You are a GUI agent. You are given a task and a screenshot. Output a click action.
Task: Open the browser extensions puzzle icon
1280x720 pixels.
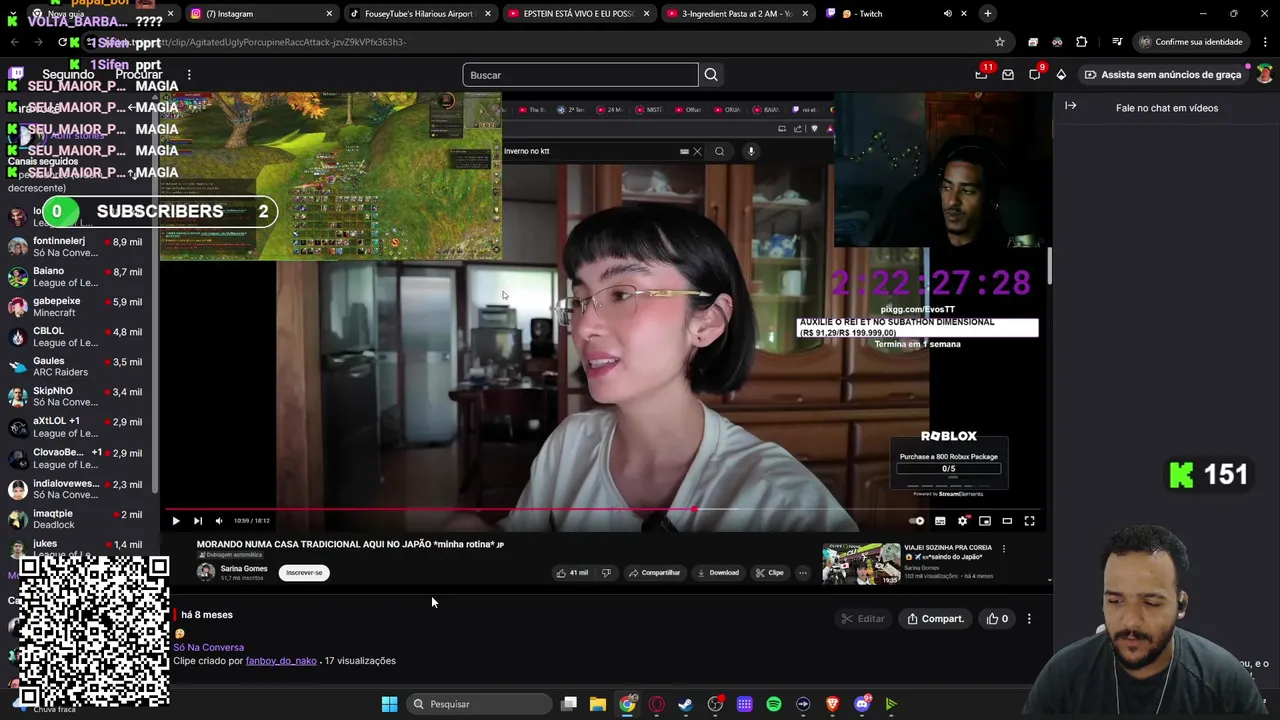(1081, 42)
